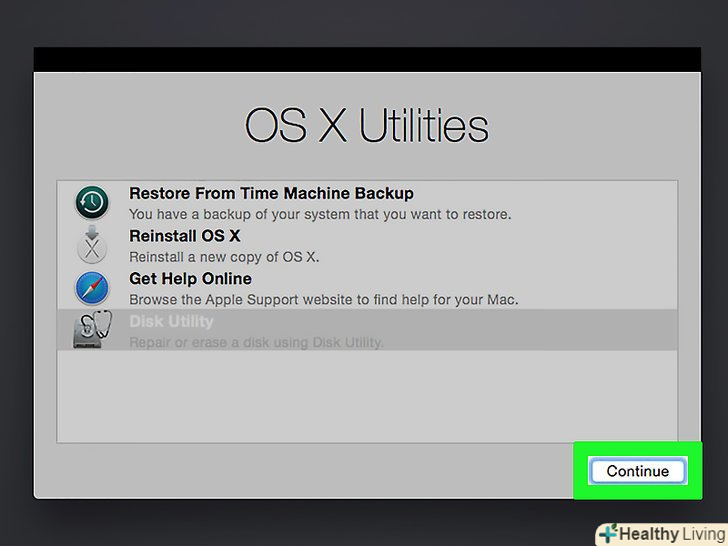Select Restore From Time Machine Backup heading
Screen dimensions: 728x546
271,193
